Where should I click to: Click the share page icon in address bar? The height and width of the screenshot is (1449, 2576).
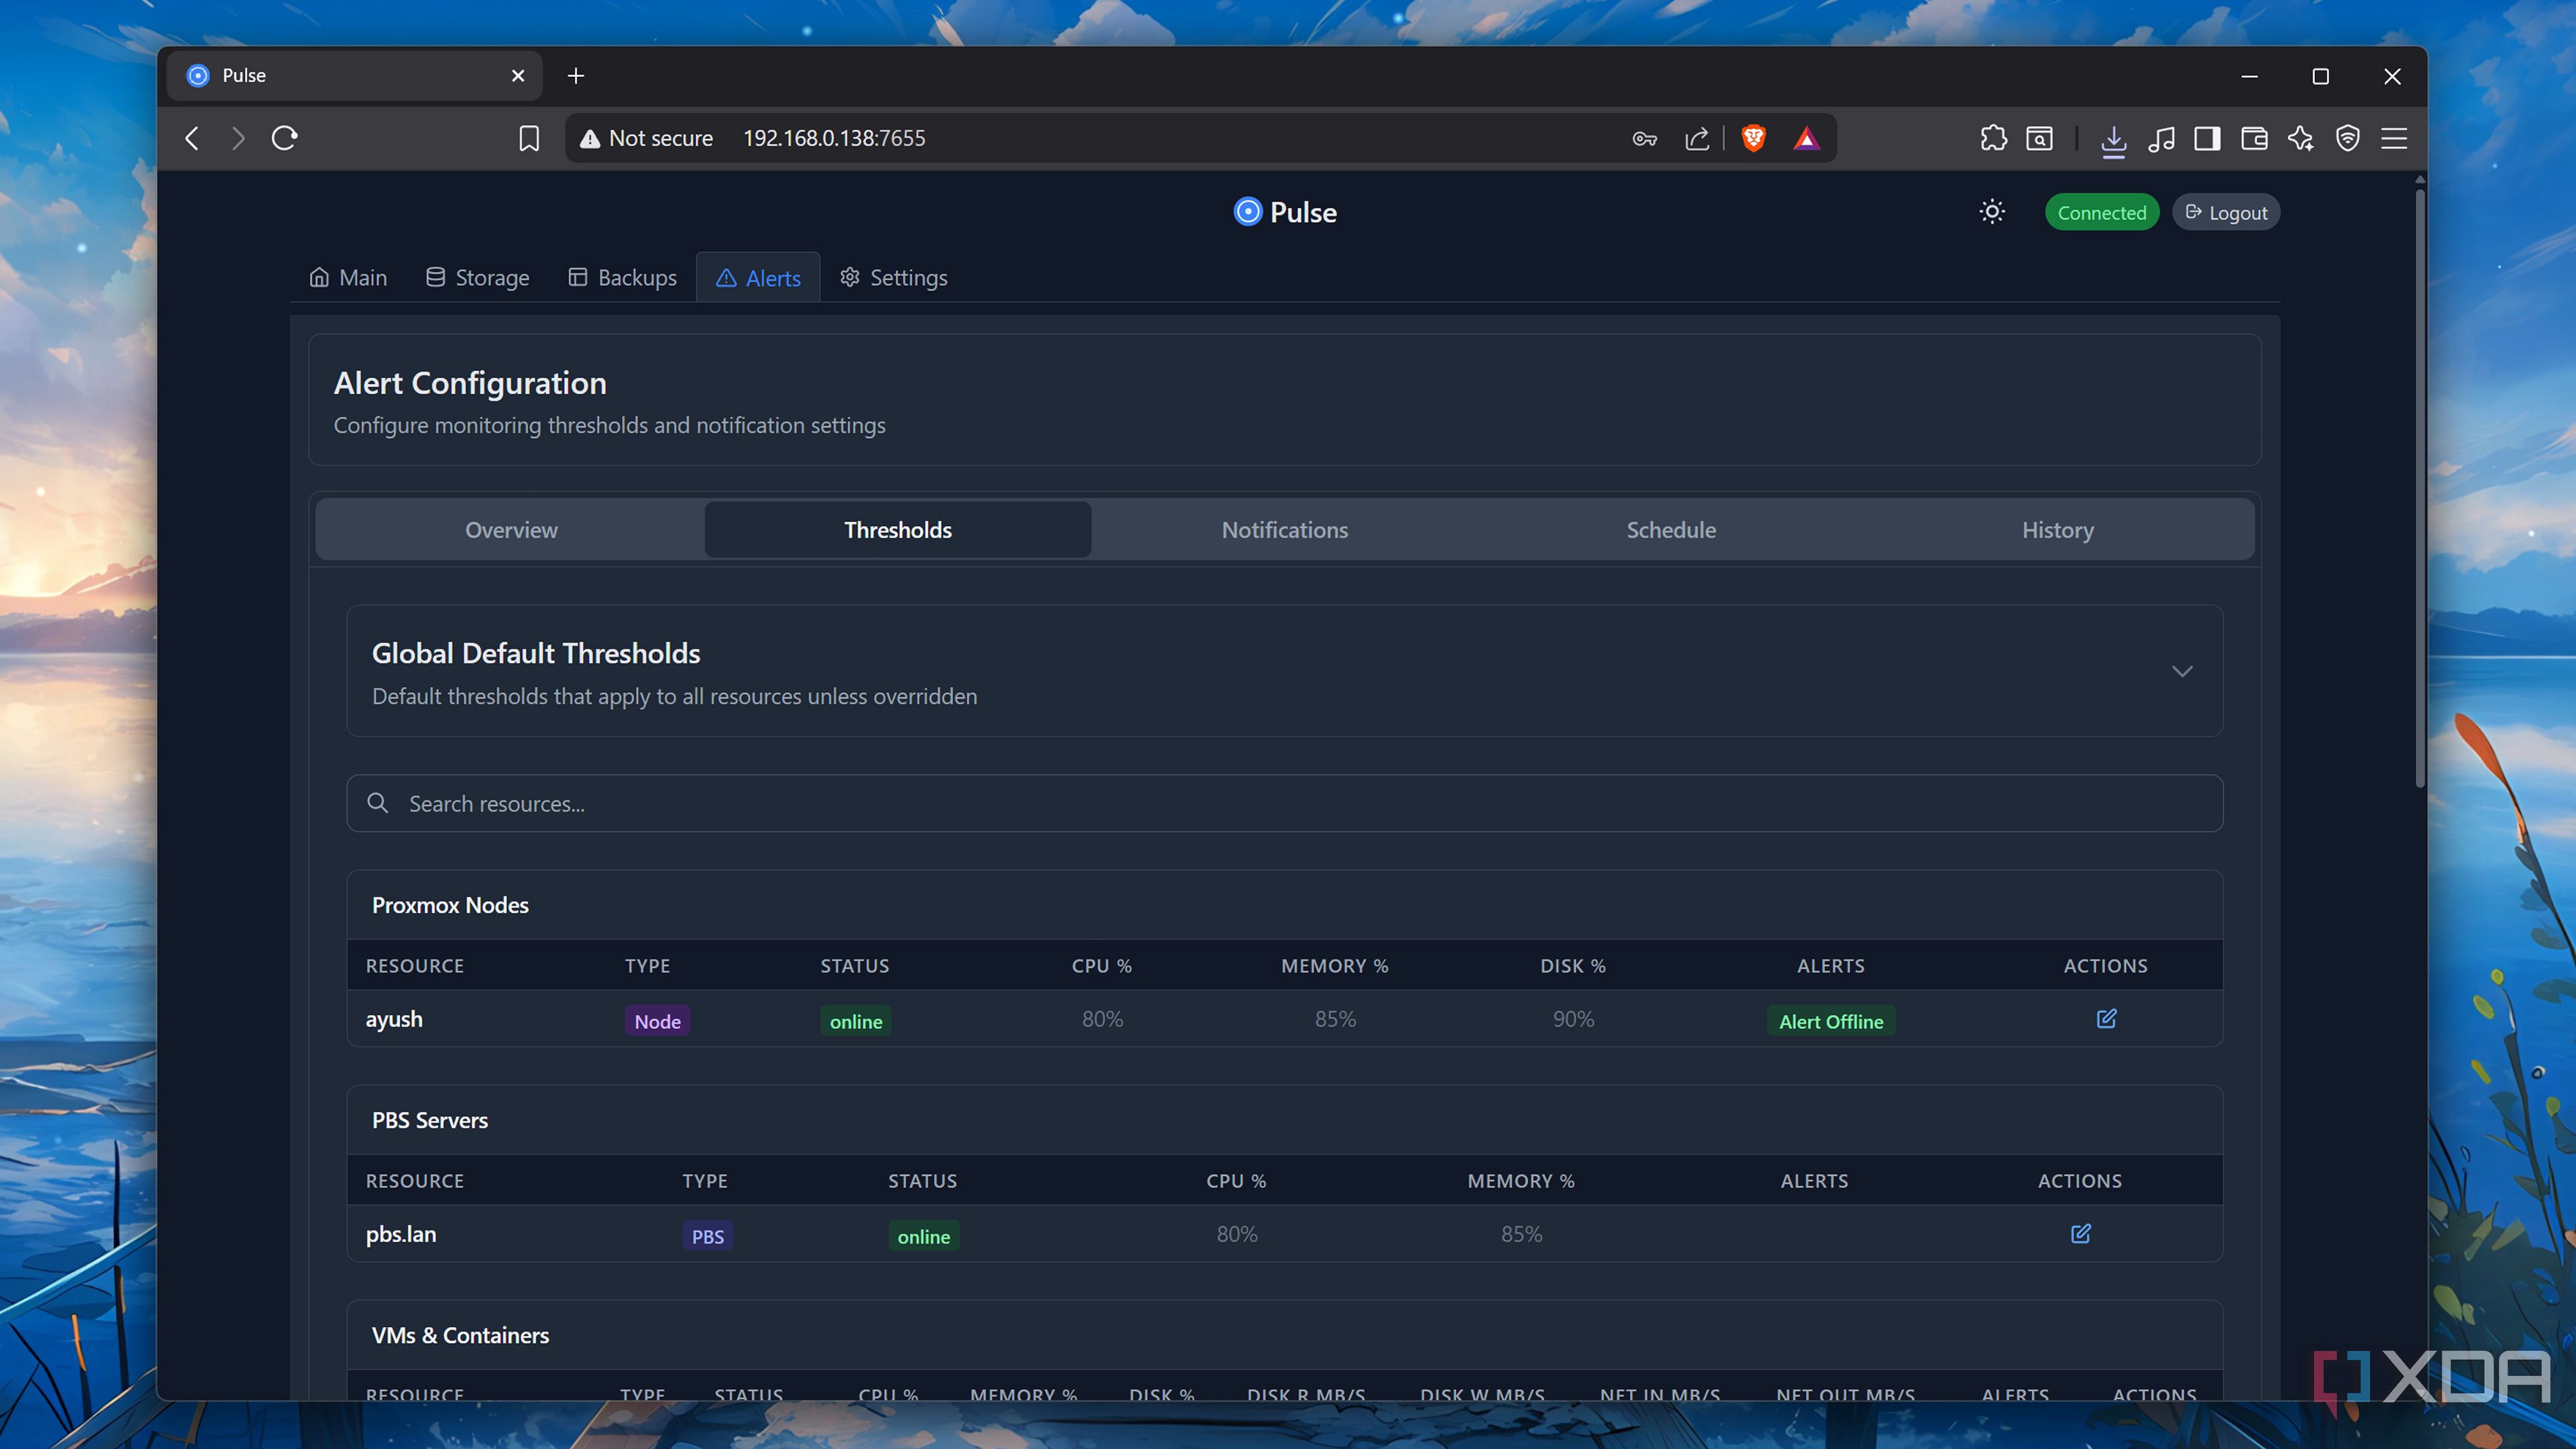tap(1697, 138)
